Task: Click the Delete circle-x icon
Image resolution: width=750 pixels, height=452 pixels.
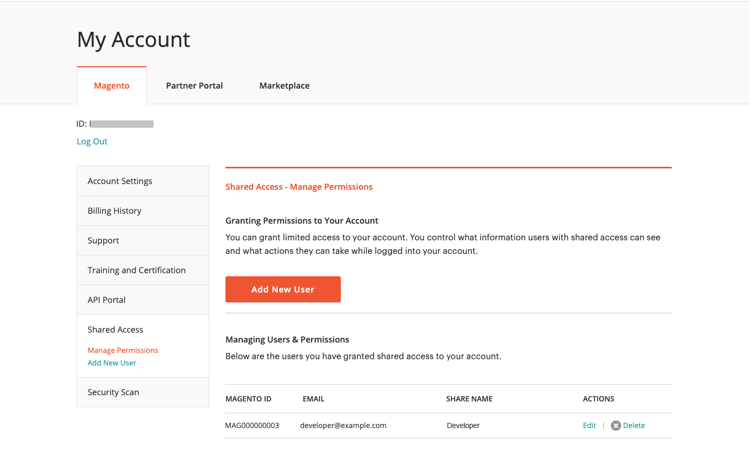Action: pyautogui.click(x=616, y=425)
